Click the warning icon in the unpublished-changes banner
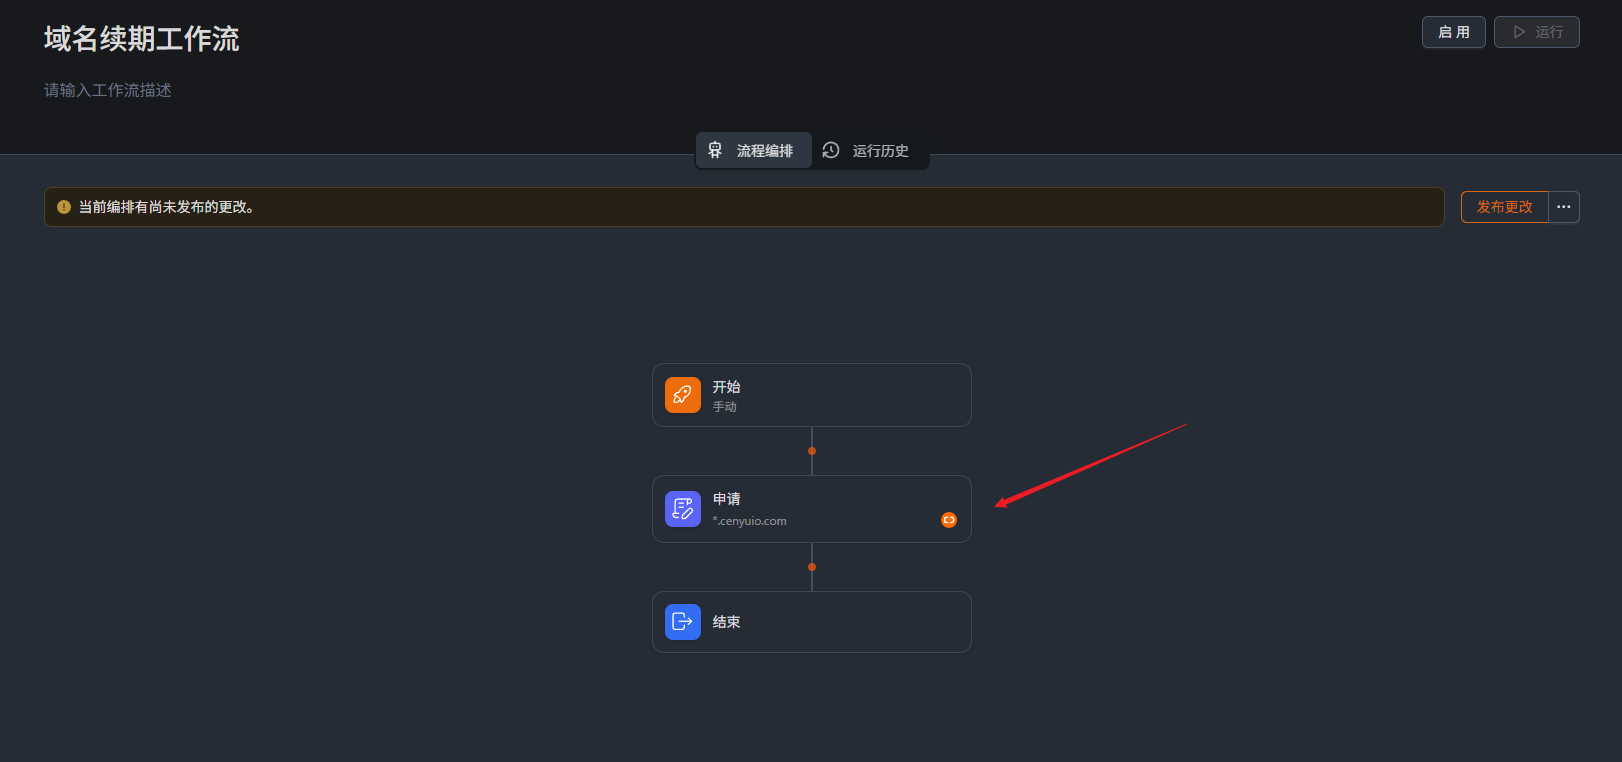This screenshot has height=762, width=1622. [64, 207]
